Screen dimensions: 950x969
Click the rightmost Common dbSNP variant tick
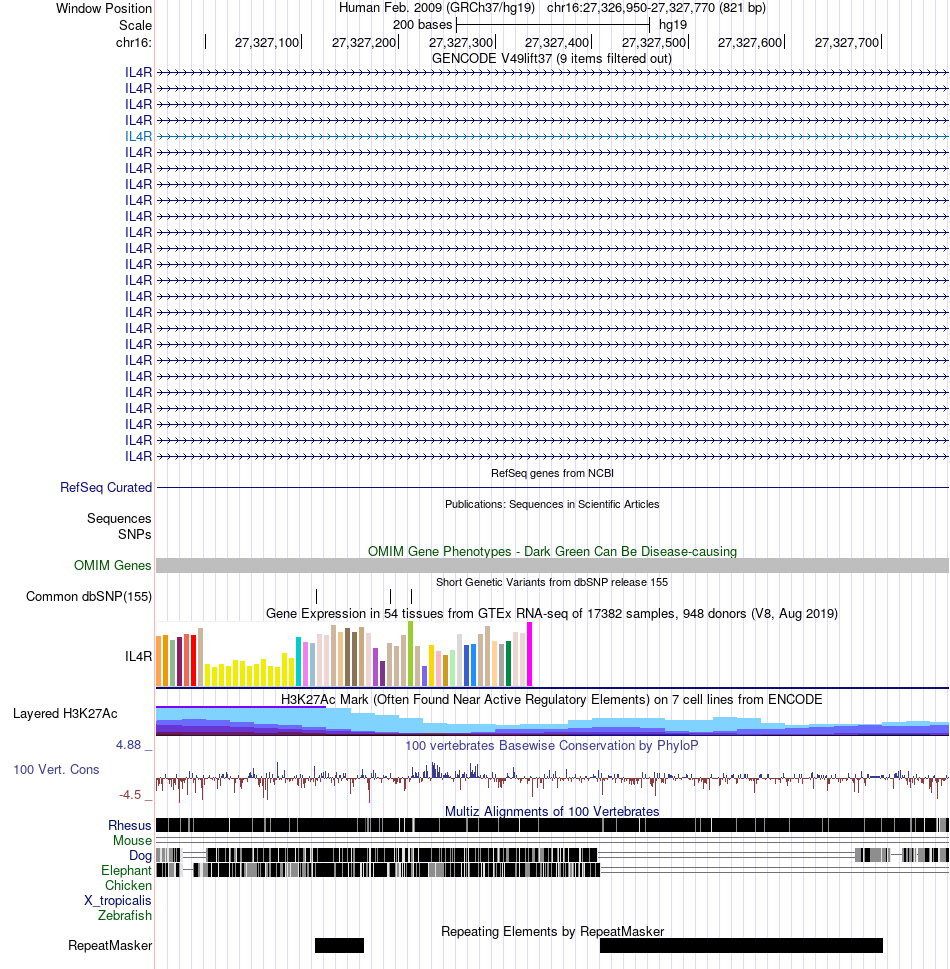tap(412, 596)
